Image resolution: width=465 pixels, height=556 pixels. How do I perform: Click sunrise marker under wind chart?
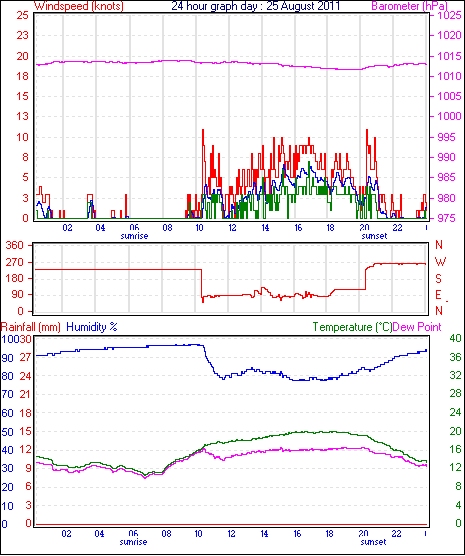tap(134, 236)
